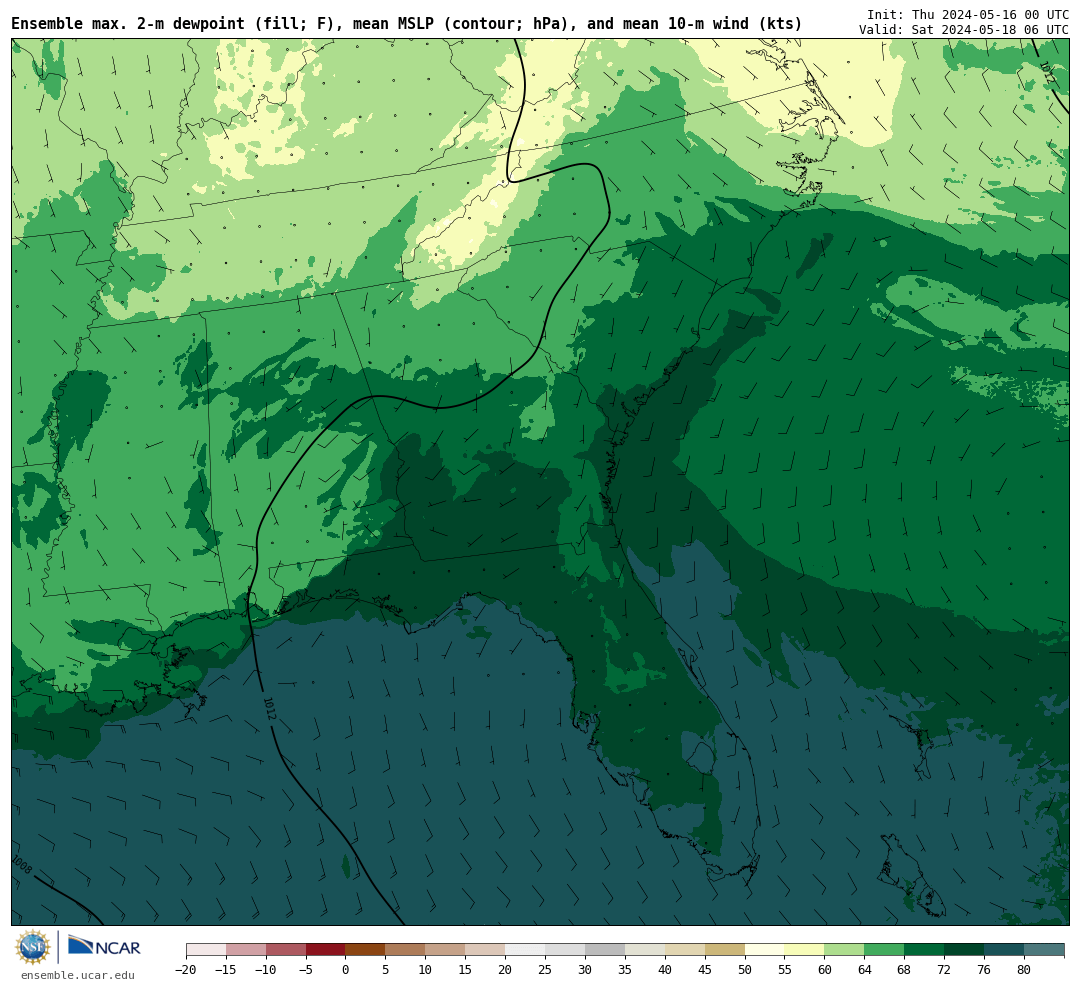Viewport: 1080px width, 988px height.
Task: Select the 45–50 tan colorbar swatch
Action: [725, 950]
